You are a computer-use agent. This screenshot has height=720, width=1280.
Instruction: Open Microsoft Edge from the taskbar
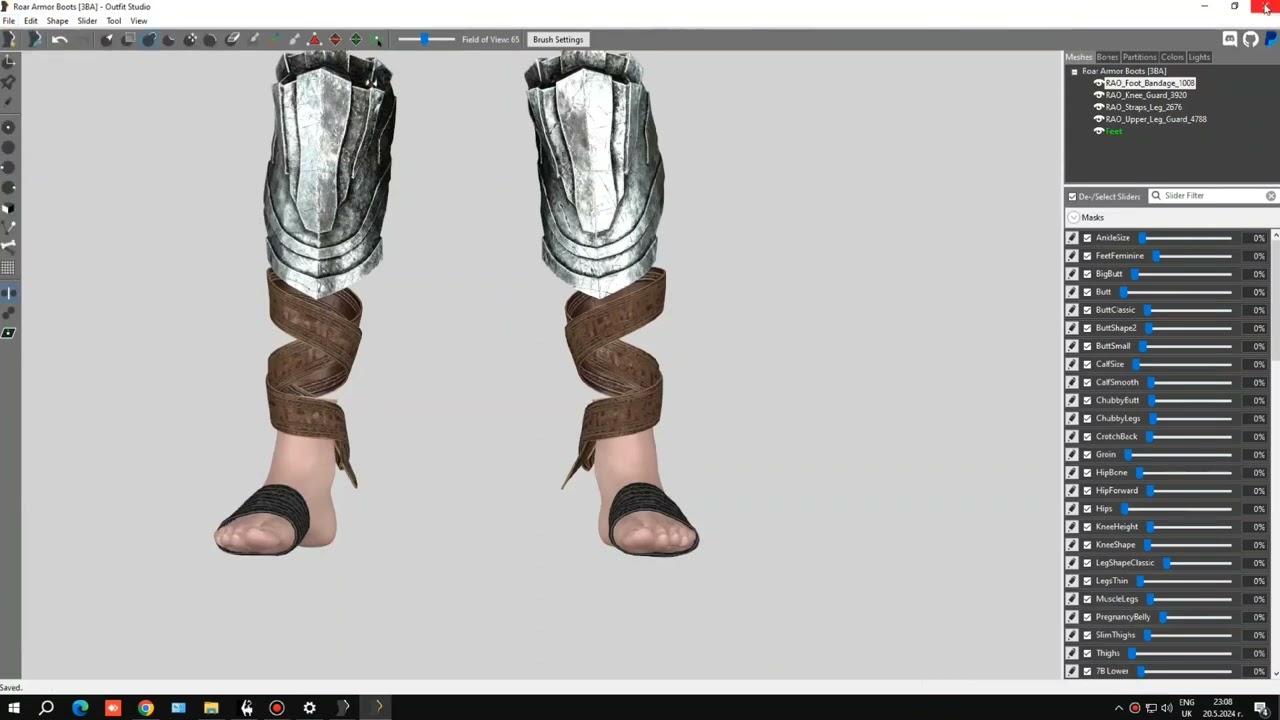point(80,709)
